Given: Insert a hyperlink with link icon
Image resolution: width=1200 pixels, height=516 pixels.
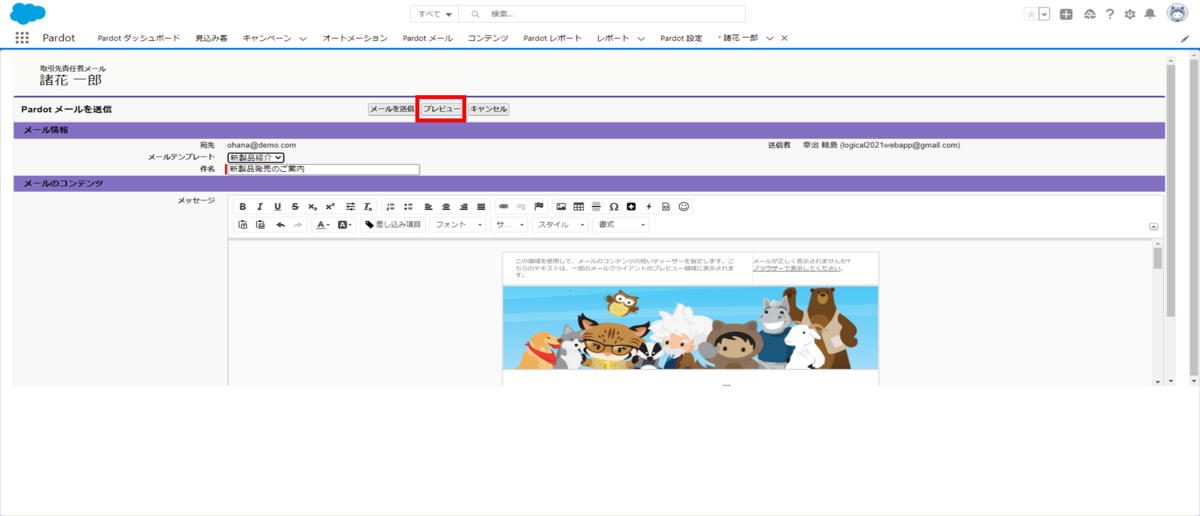Looking at the screenshot, I should click(503, 207).
